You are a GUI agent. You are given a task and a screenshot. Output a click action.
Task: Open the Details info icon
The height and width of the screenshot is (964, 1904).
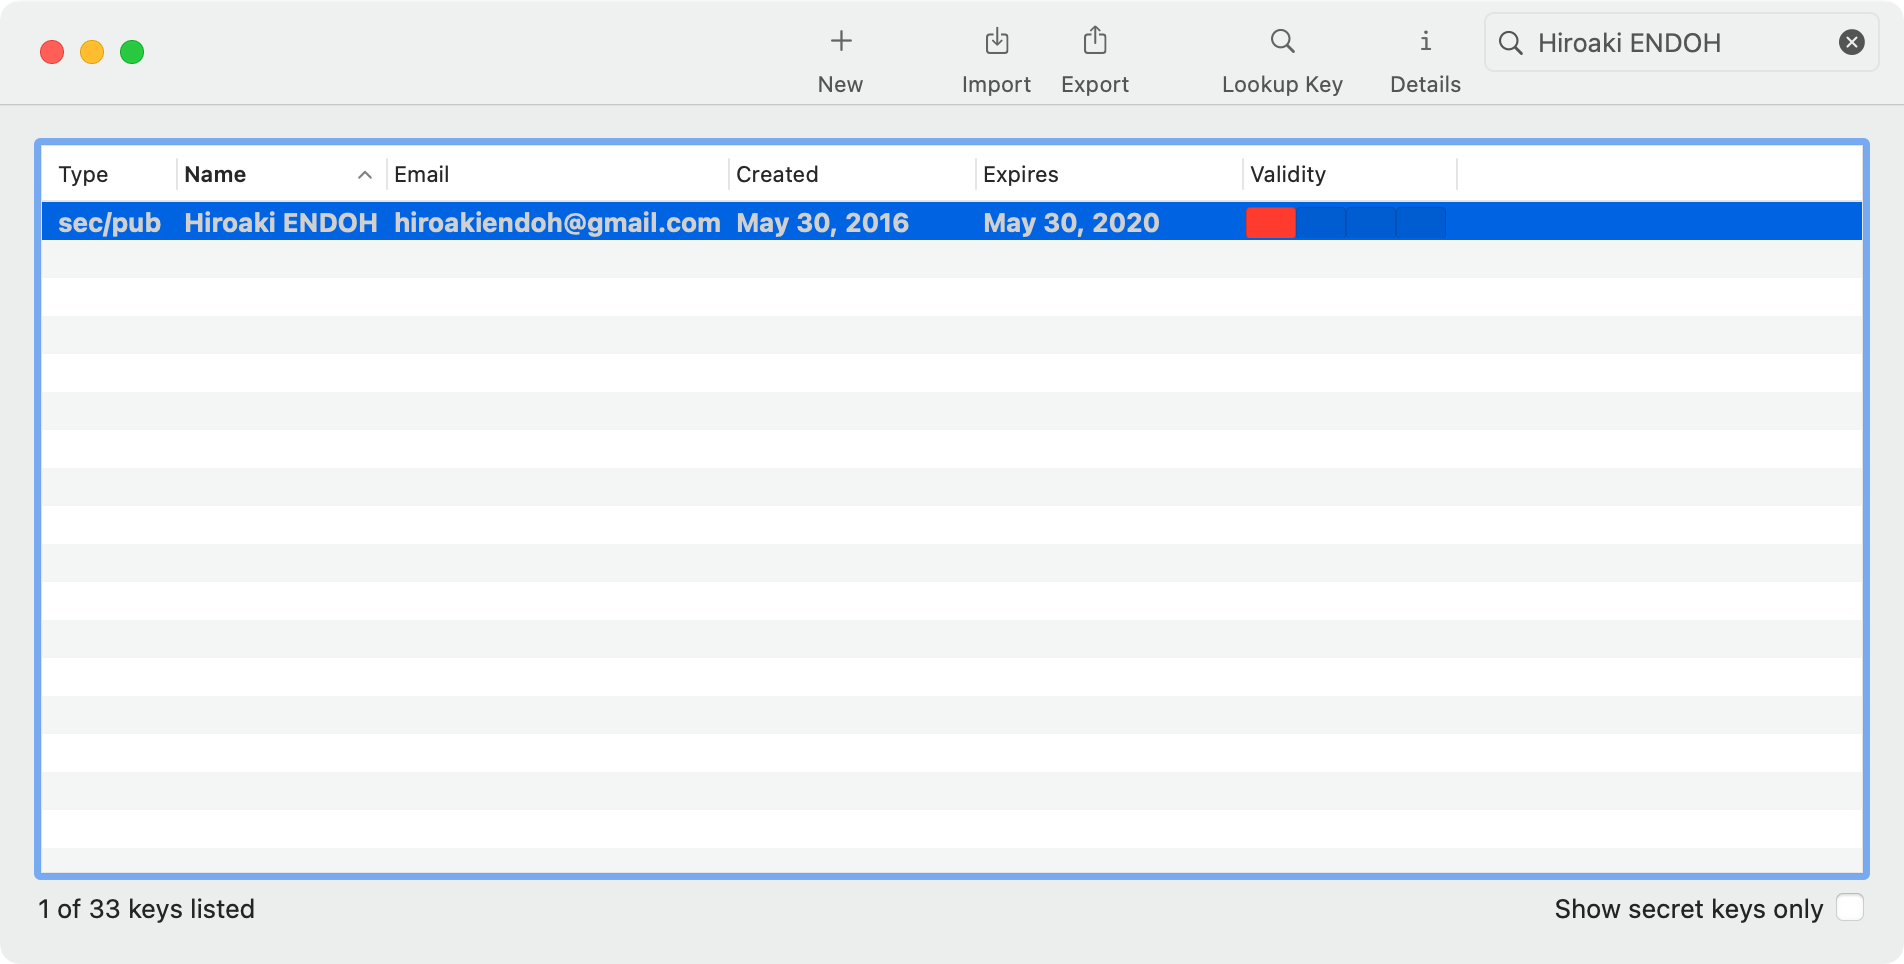click(x=1425, y=42)
